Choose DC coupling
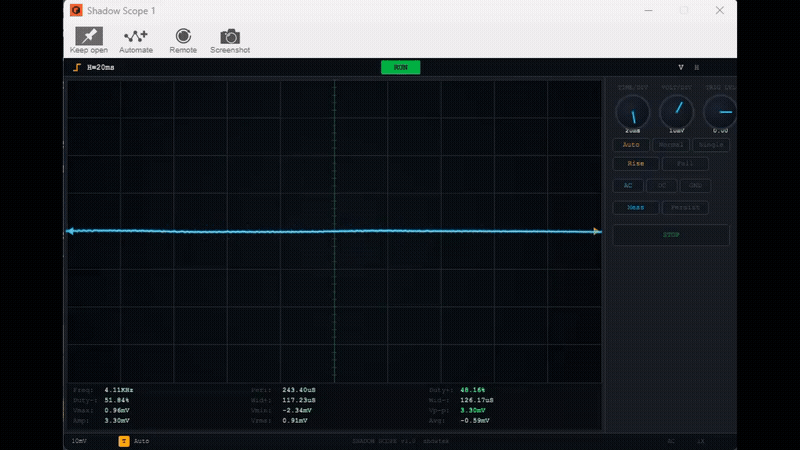Image resolution: width=800 pixels, height=450 pixels. tap(662, 186)
